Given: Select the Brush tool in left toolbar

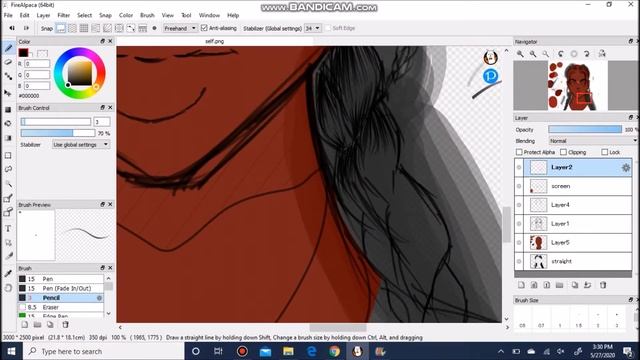Looking at the screenshot, I should [8, 48].
